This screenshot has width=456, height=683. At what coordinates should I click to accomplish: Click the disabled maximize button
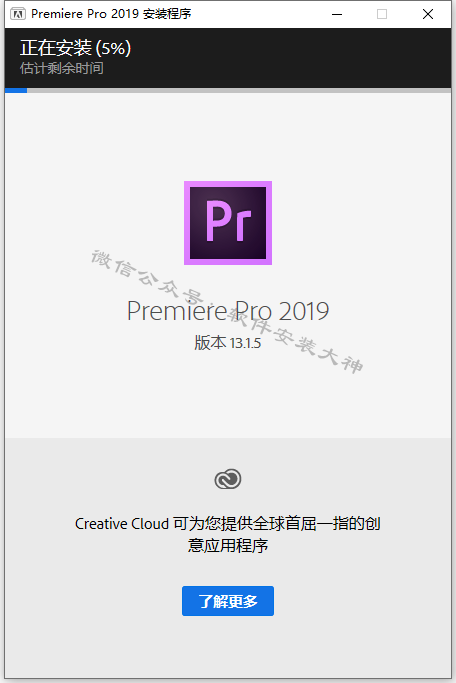[x=382, y=14]
